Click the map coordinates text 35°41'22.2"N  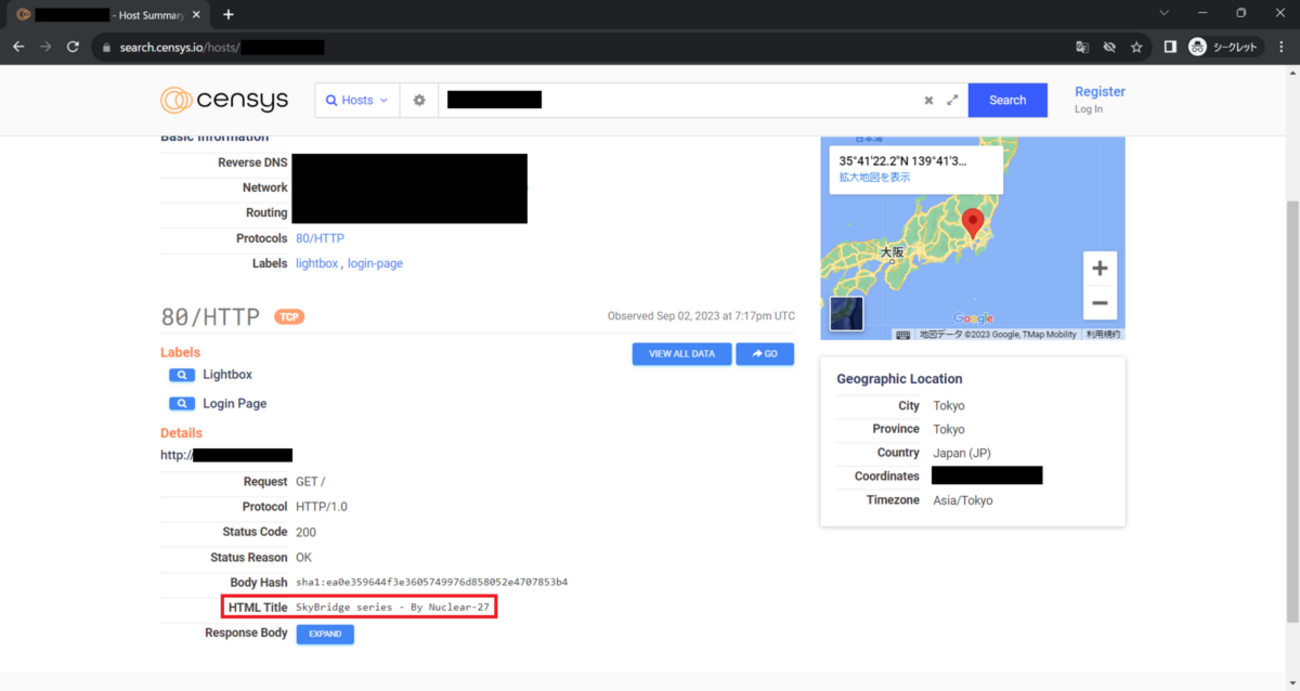(903, 160)
